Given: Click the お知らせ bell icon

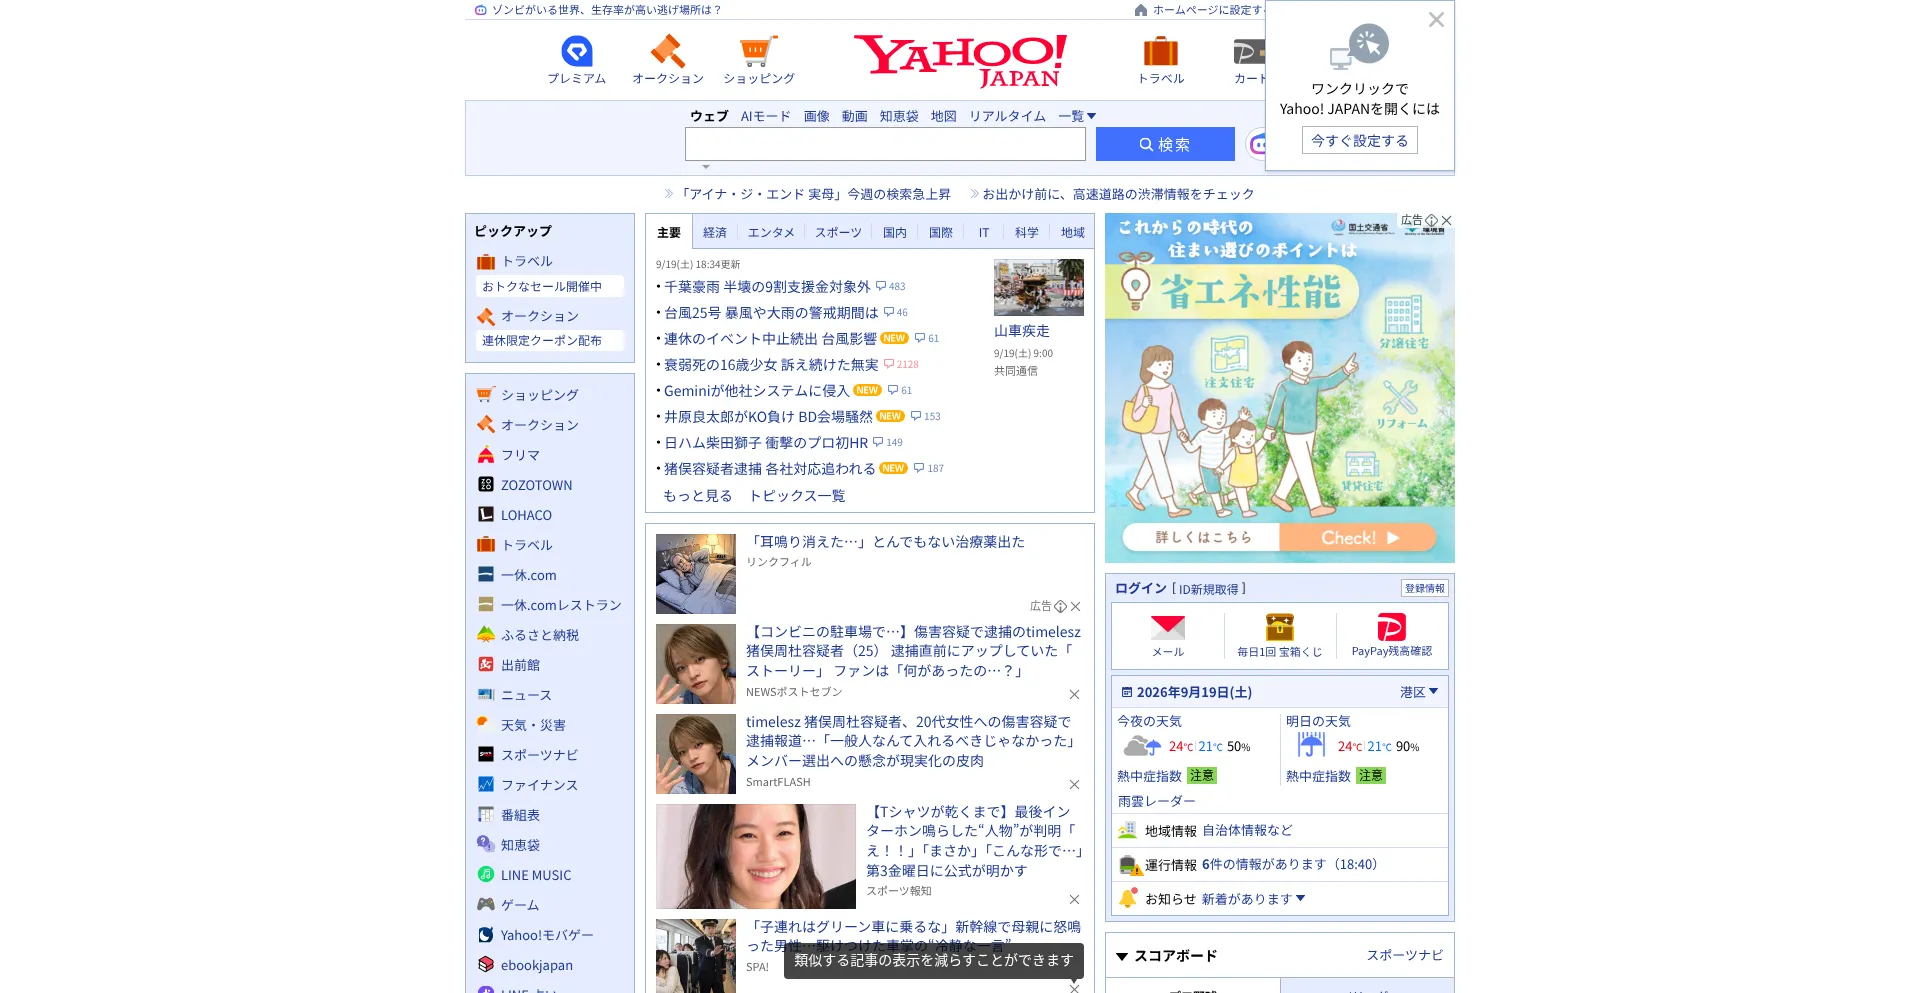Looking at the screenshot, I should (1128, 898).
